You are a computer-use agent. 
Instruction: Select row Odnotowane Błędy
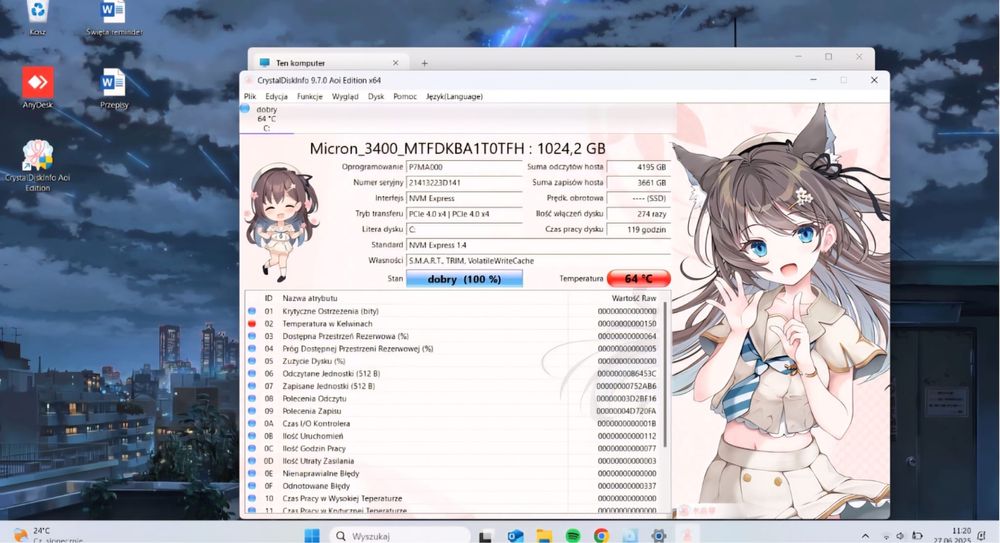coord(453,486)
